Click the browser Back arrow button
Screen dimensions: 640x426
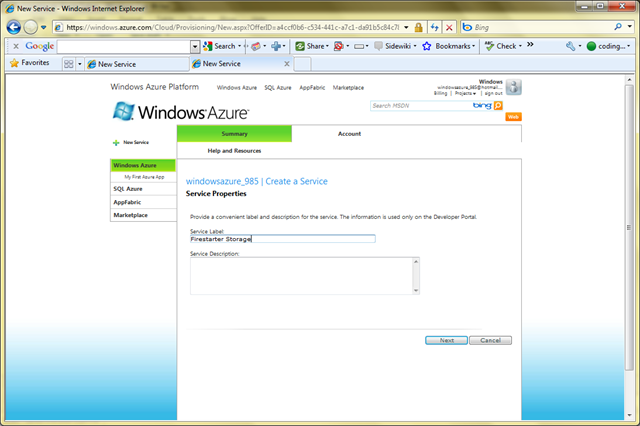(11, 27)
